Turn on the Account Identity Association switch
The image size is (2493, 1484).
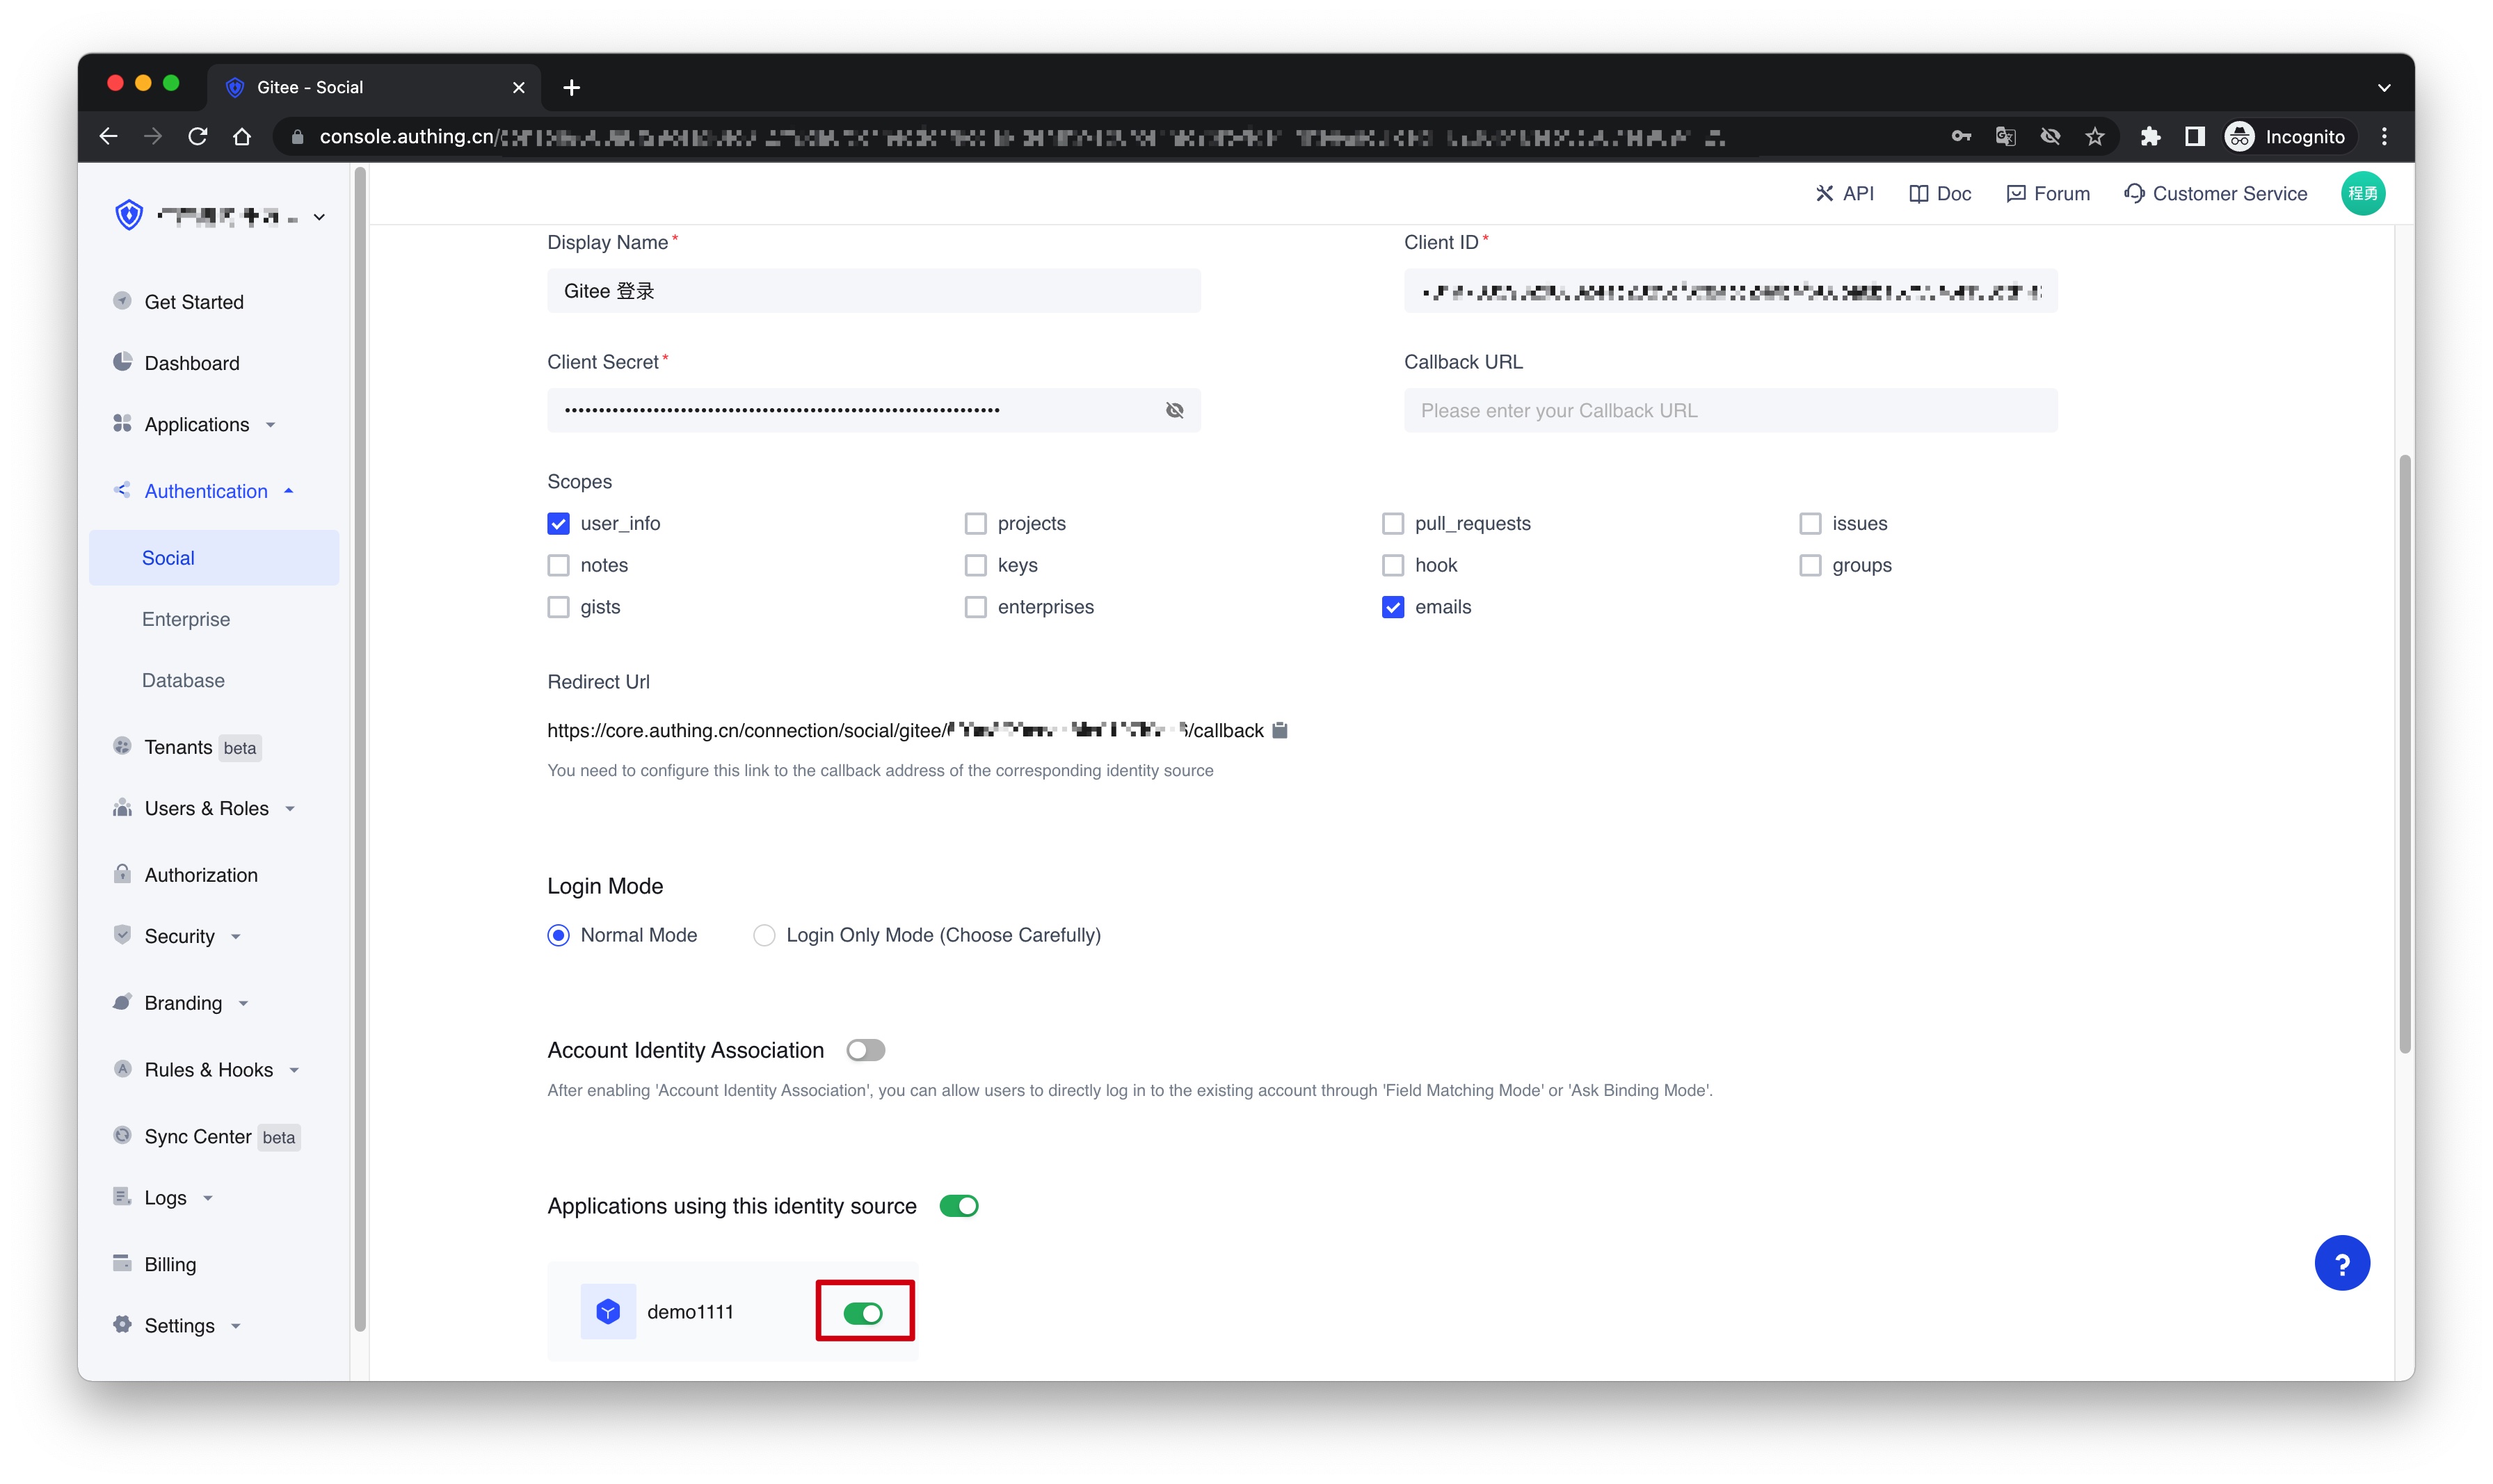point(865,1050)
